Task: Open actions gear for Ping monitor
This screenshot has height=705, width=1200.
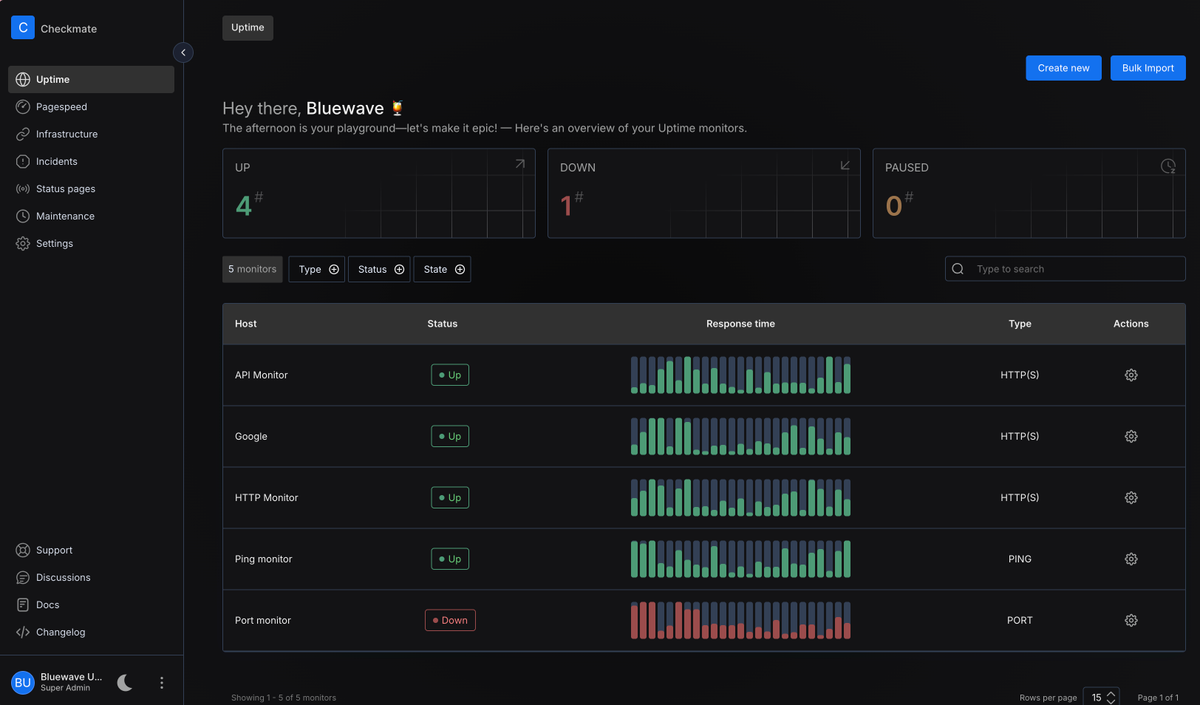Action: click(1131, 559)
